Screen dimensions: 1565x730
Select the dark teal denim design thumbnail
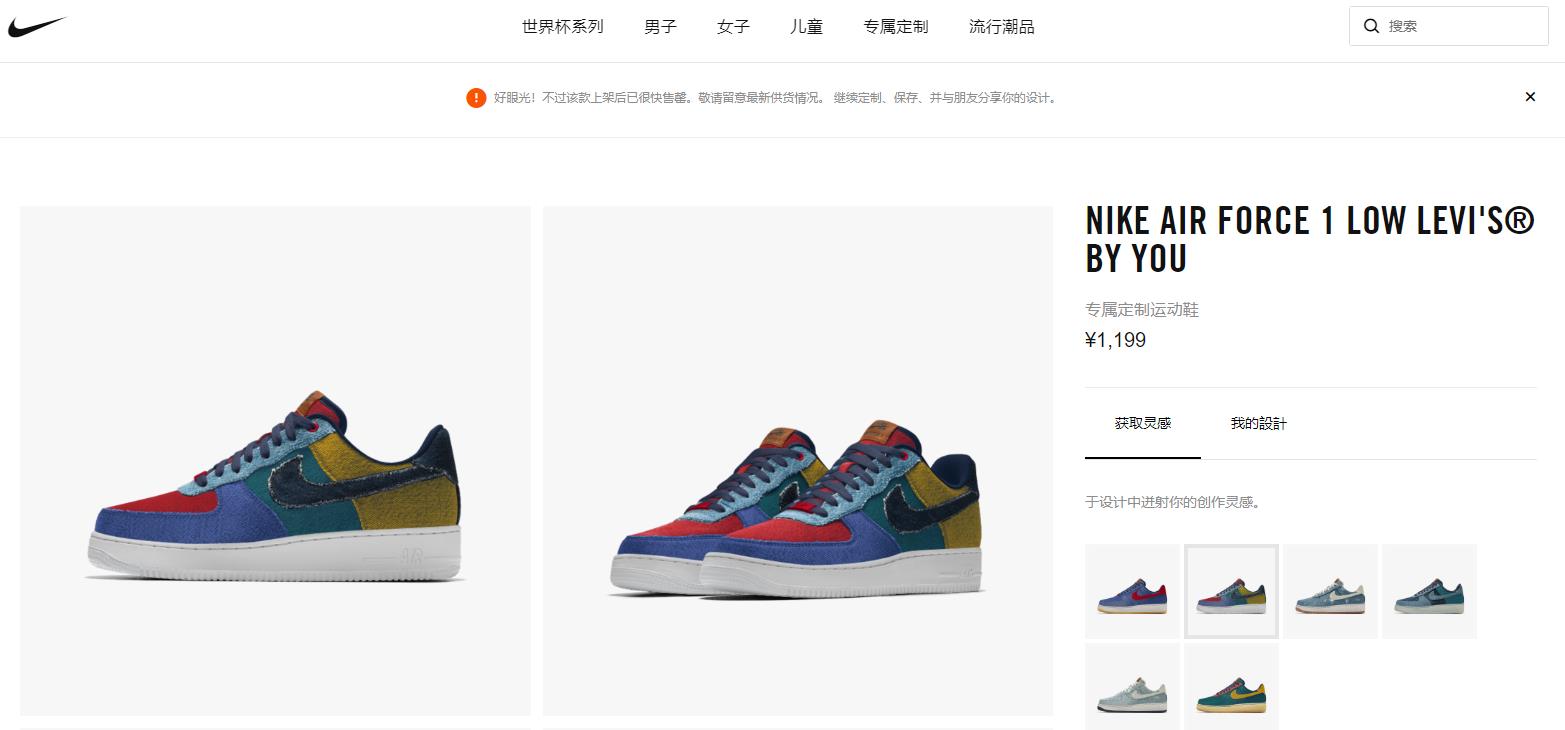(1429, 591)
